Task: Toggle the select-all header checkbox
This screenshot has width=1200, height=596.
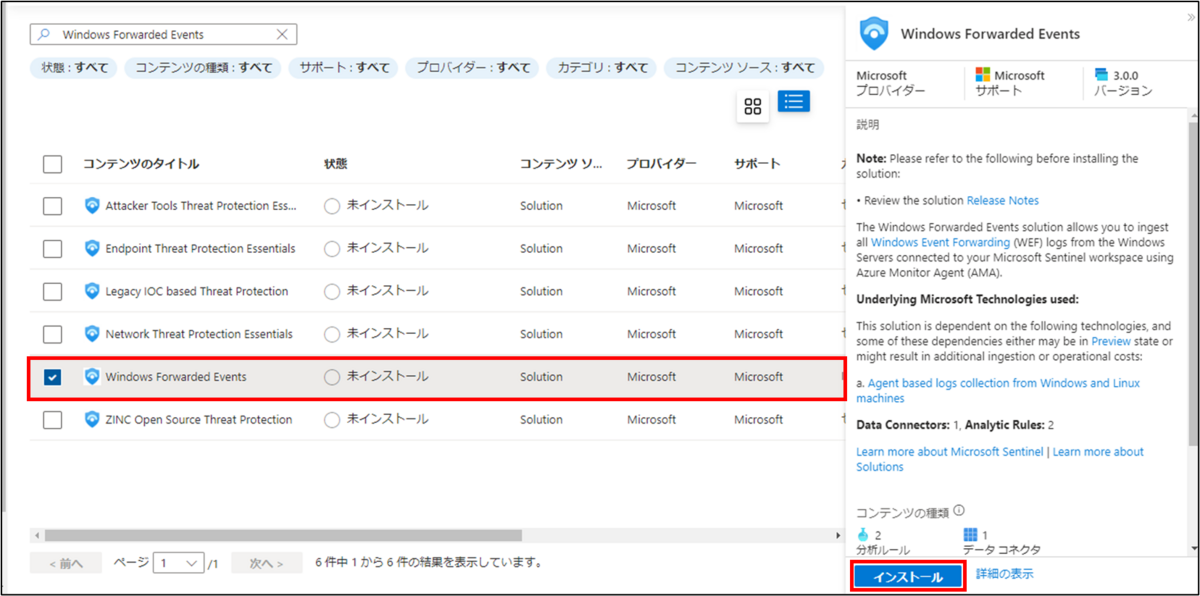Action: [53, 165]
